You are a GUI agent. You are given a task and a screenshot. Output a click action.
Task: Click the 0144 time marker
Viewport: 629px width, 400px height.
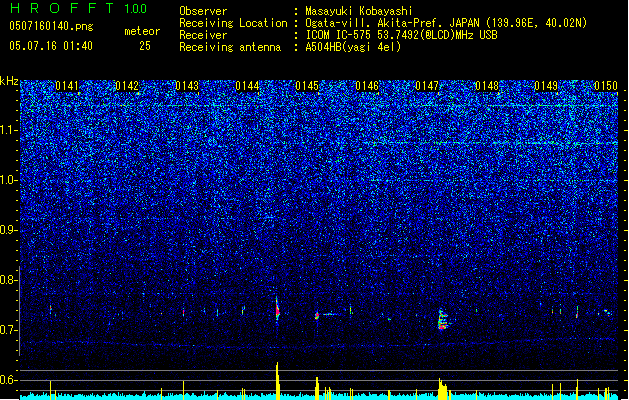coord(247,86)
